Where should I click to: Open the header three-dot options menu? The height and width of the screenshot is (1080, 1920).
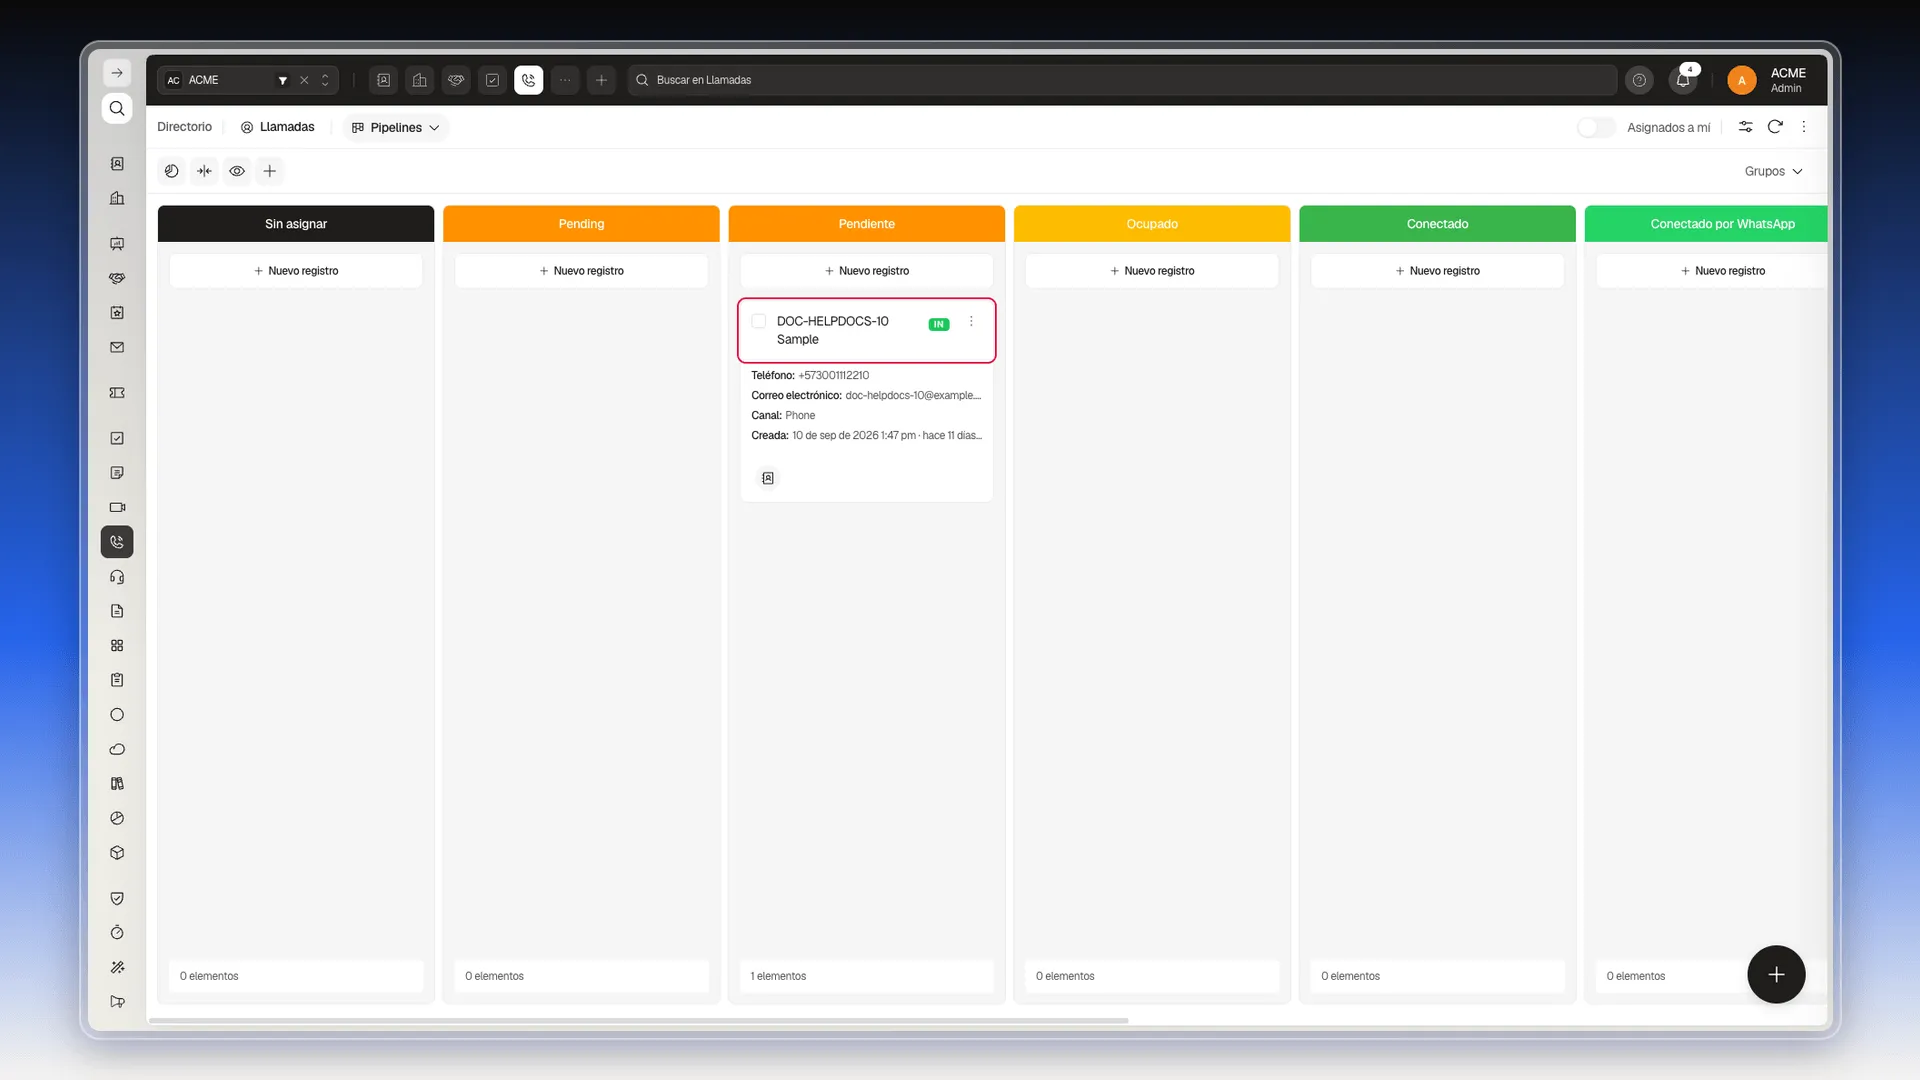pyautogui.click(x=1804, y=127)
